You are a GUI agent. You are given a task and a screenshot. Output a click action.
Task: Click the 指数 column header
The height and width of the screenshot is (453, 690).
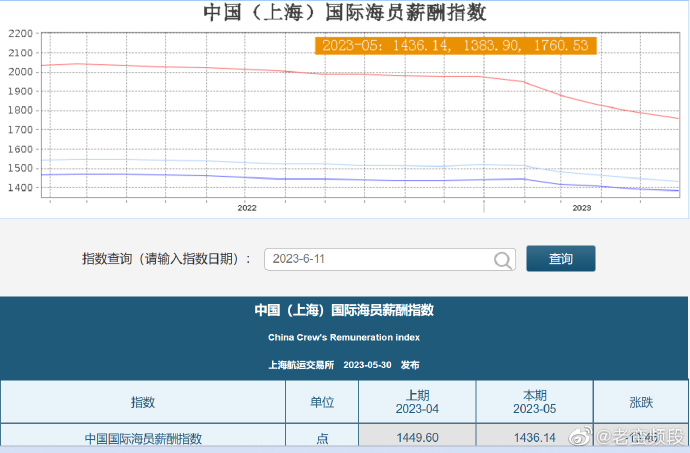pyautogui.click(x=143, y=402)
